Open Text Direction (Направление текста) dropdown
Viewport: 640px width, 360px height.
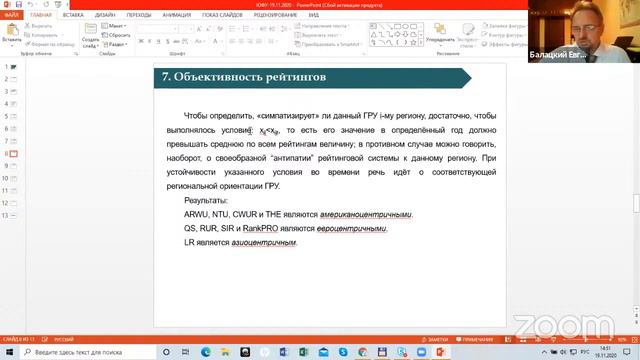322,26
